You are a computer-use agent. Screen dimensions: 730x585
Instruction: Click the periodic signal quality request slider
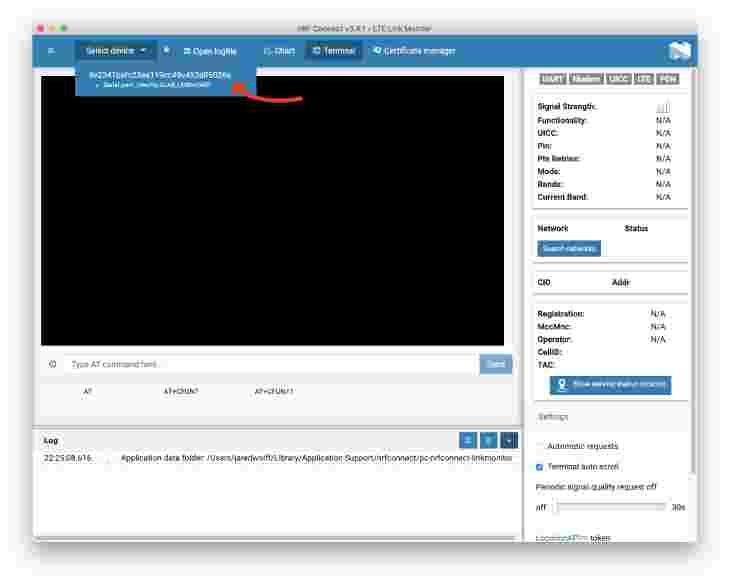click(610, 507)
